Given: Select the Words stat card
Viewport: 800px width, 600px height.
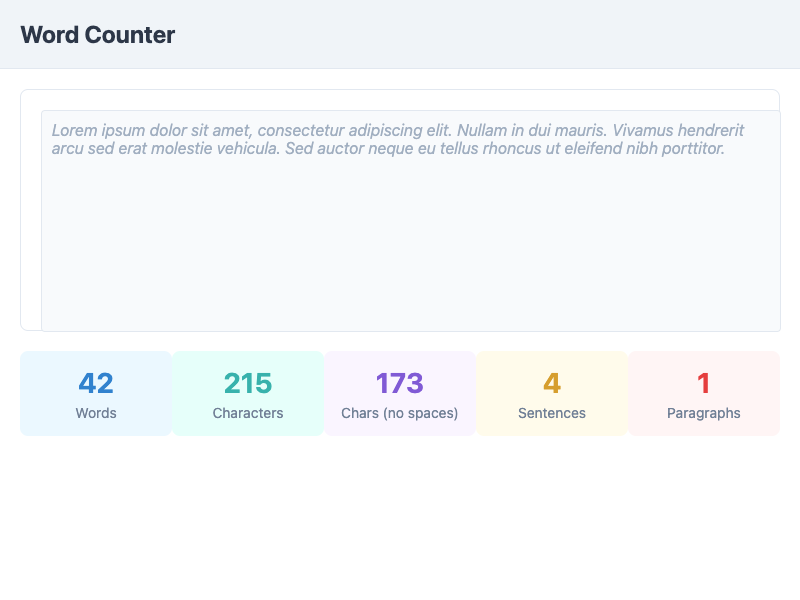Looking at the screenshot, I should tap(96, 392).
